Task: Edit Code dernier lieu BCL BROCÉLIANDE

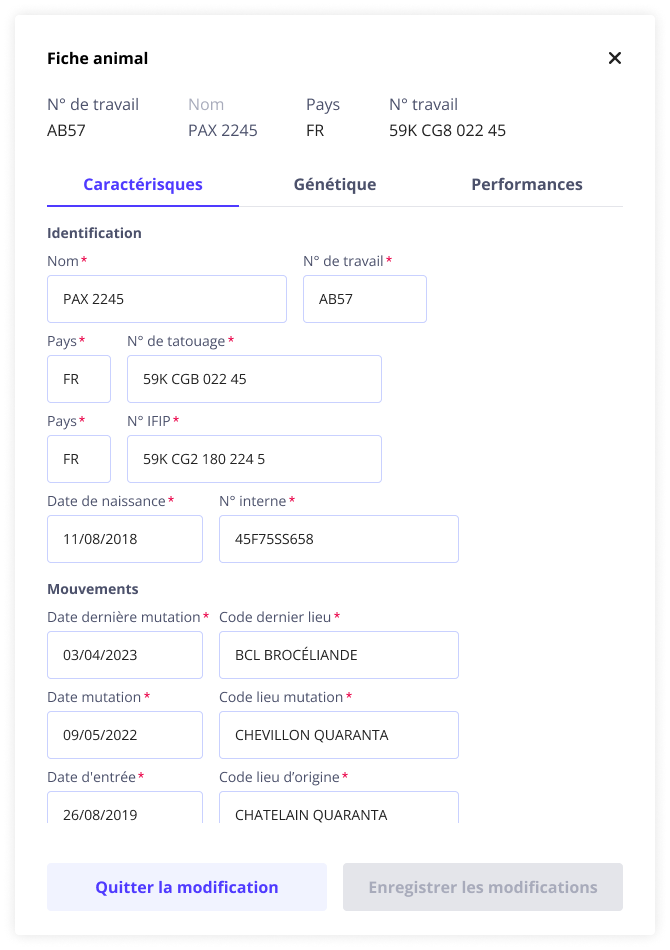Action: (339, 655)
